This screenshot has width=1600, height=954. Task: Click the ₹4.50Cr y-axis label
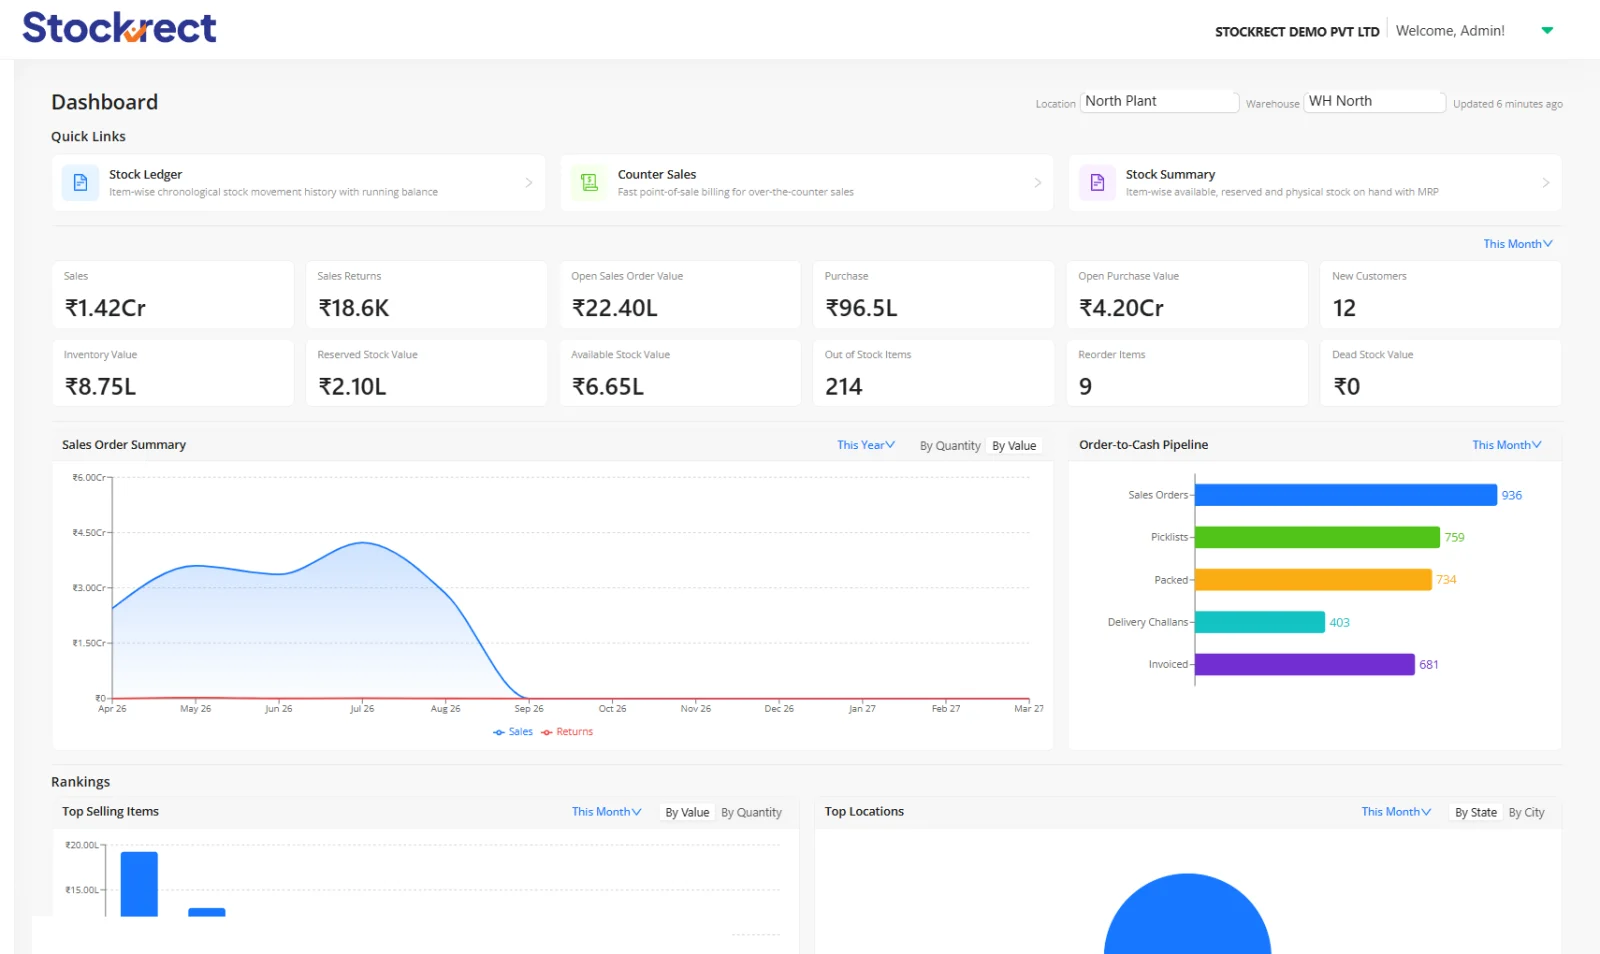(x=89, y=533)
